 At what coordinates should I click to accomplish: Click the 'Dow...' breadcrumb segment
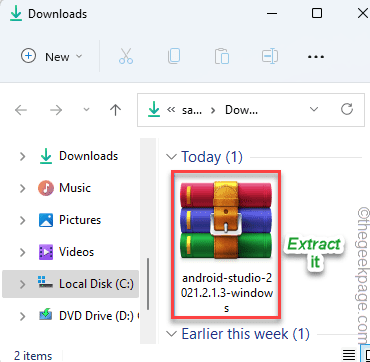pyautogui.click(x=241, y=110)
